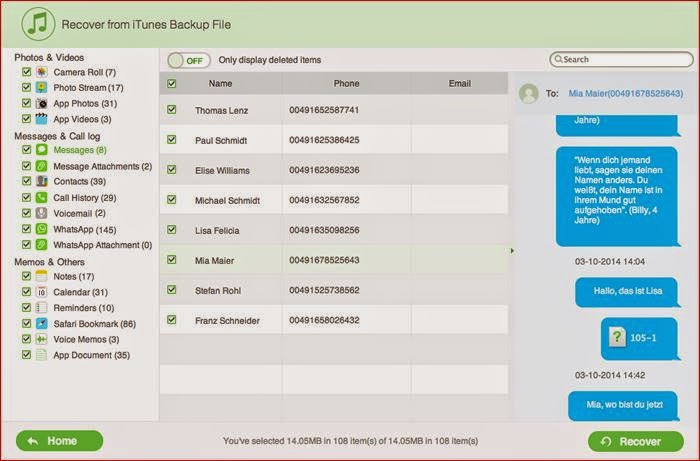Select Contacts (39) category

tap(79, 181)
